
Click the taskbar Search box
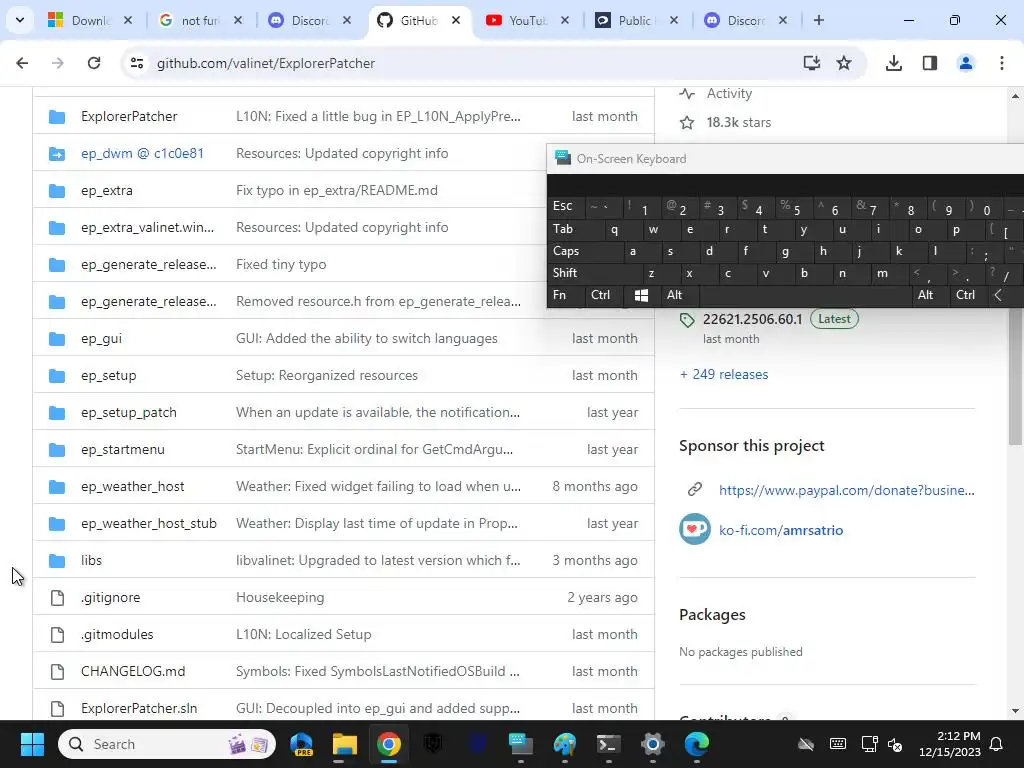[167, 744]
